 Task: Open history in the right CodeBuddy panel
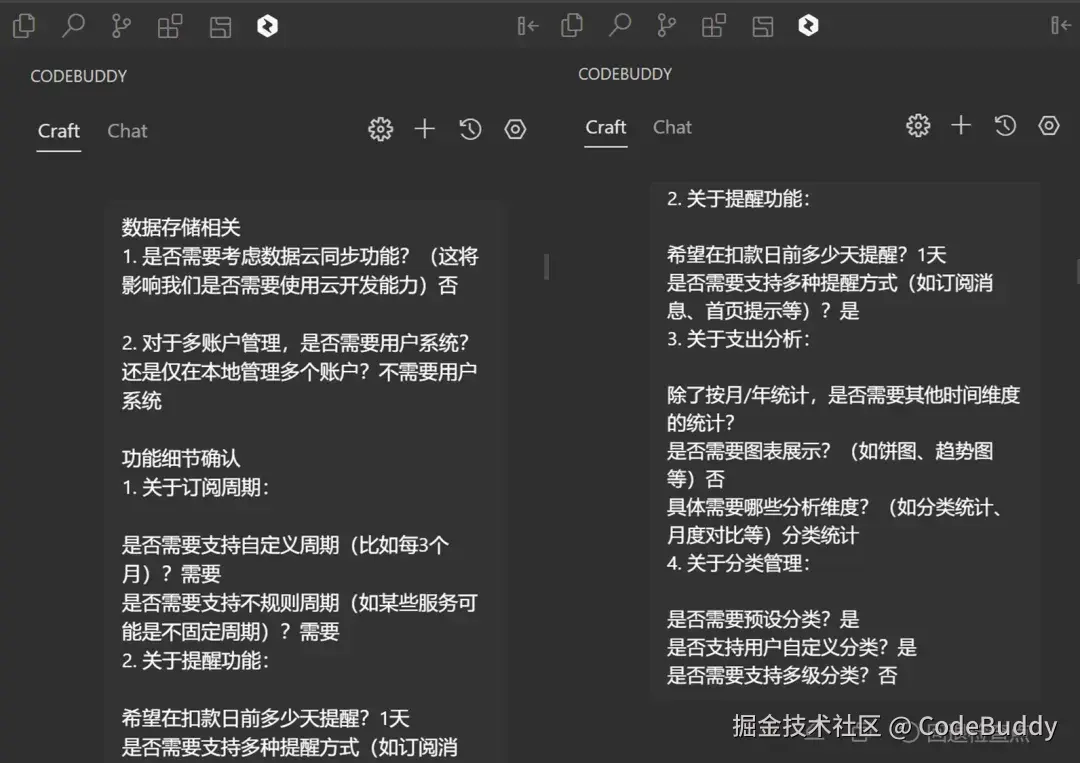[x=1005, y=126]
